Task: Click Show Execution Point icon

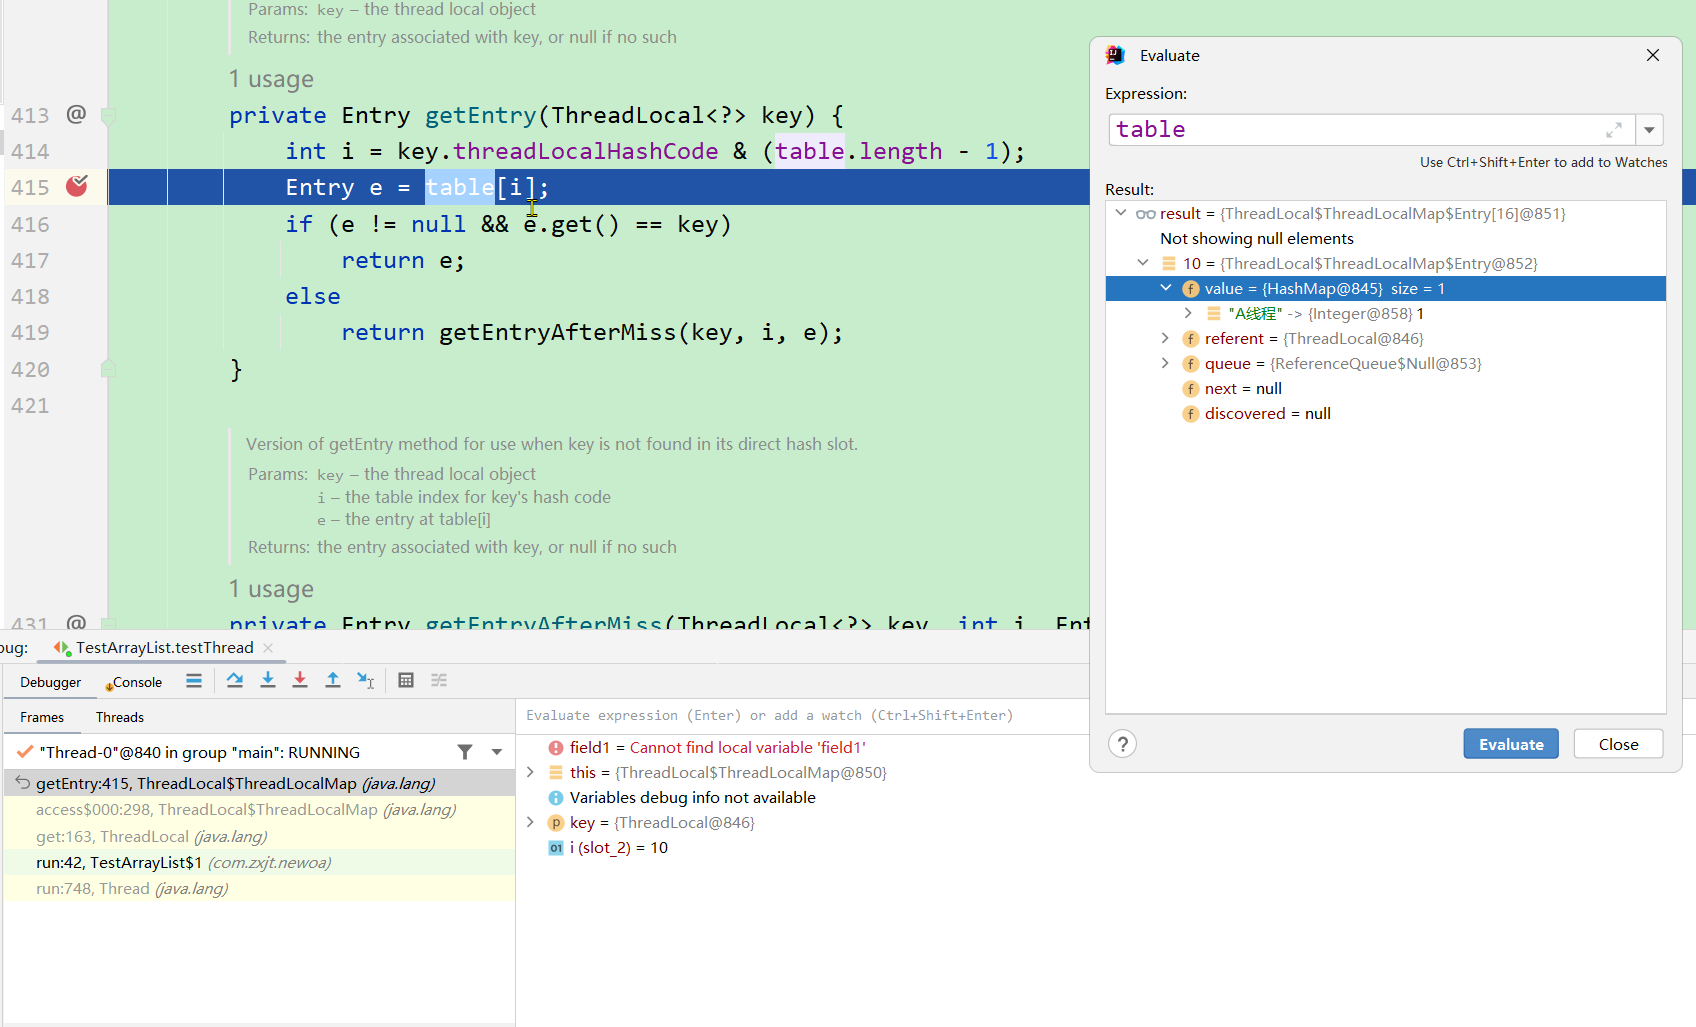Action: pos(194,681)
